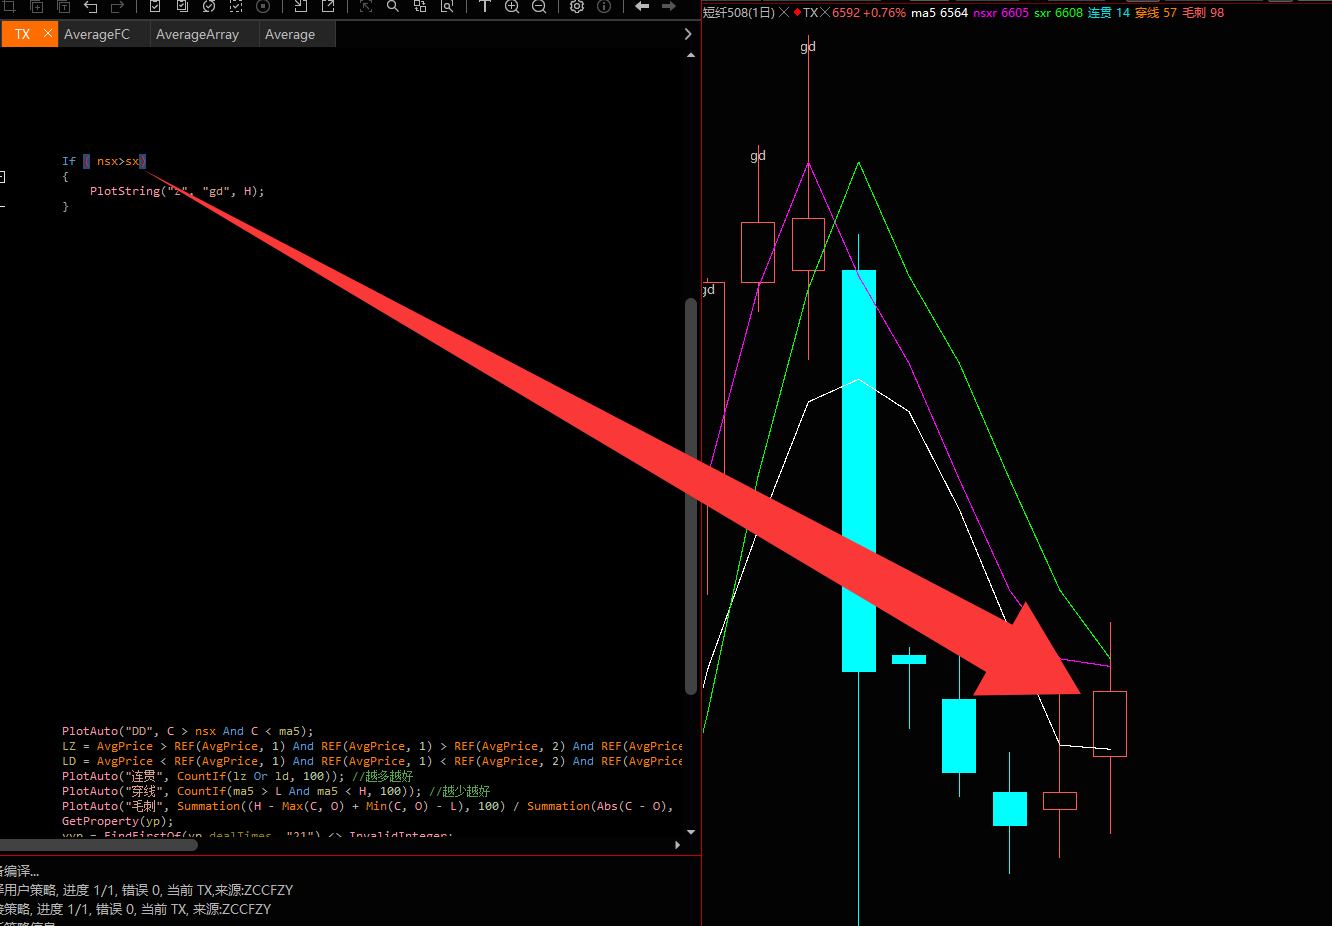Image resolution: width=1332 pixels, height=926 pixels.
Task: Click the 'If ( nsx>sx)' code line
Action: pyautogui.click(x=104, y=161)
